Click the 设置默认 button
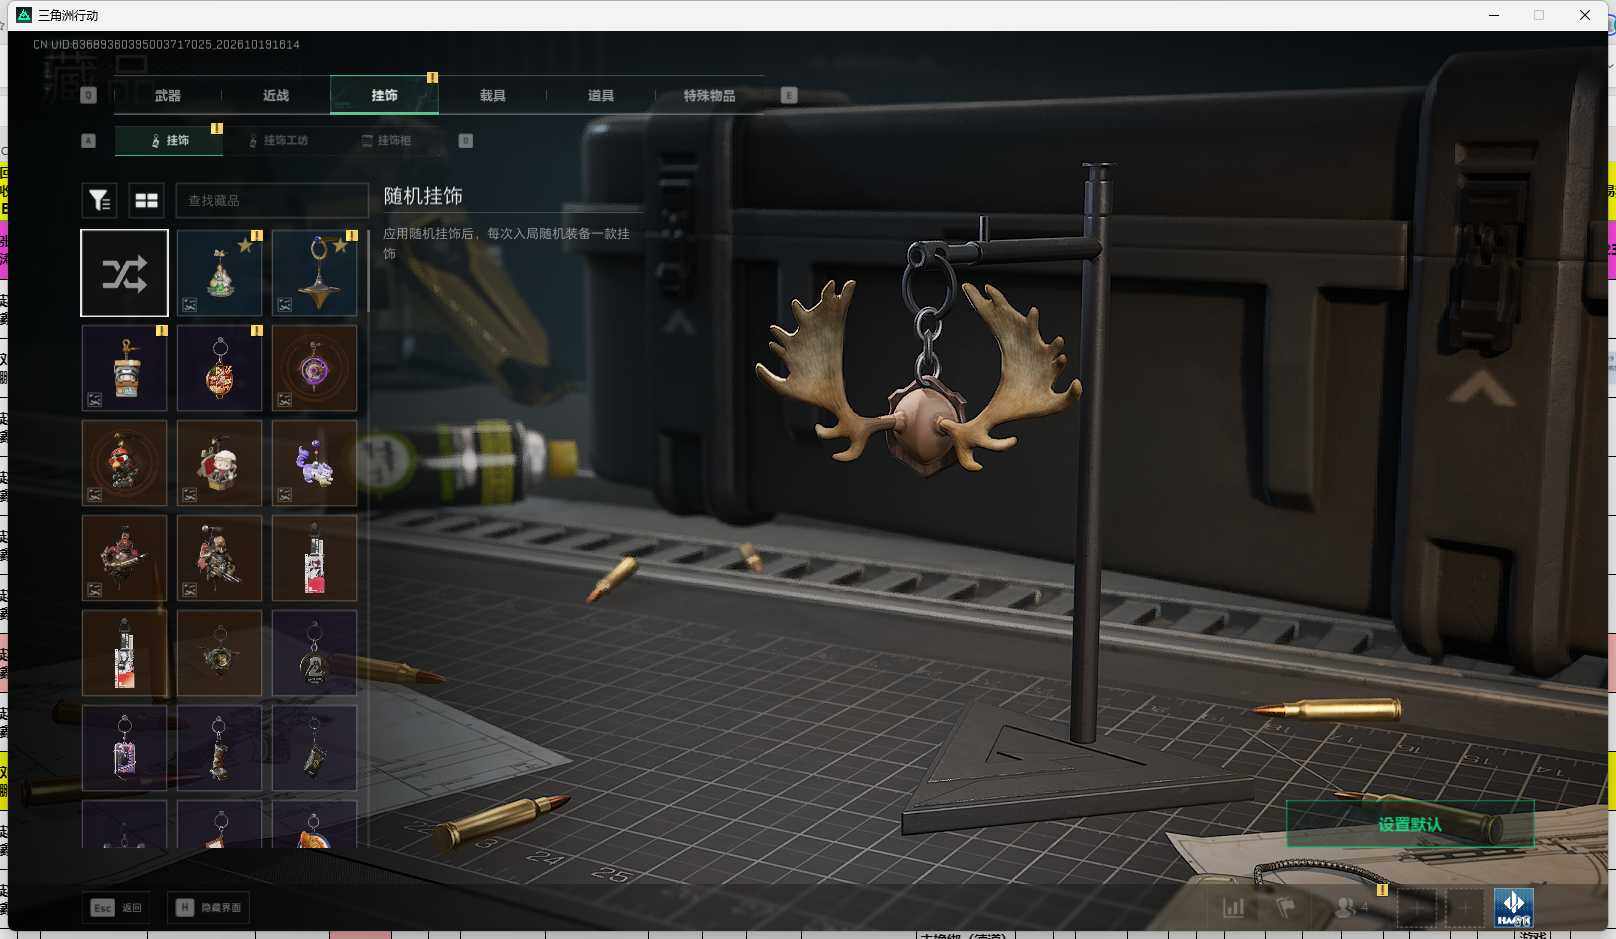The height and width of the screenshot is (939, 1616). [1410, 824]
